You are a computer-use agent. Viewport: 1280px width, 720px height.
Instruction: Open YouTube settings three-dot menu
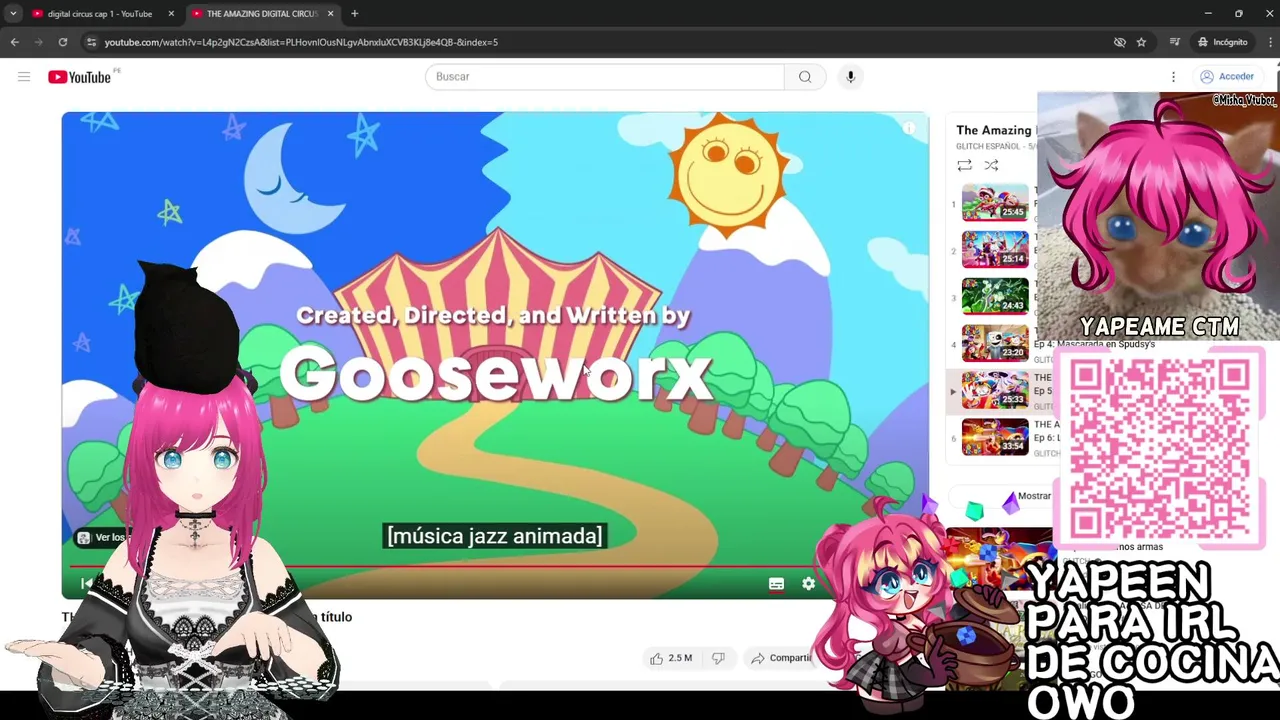pos(1173,77)
